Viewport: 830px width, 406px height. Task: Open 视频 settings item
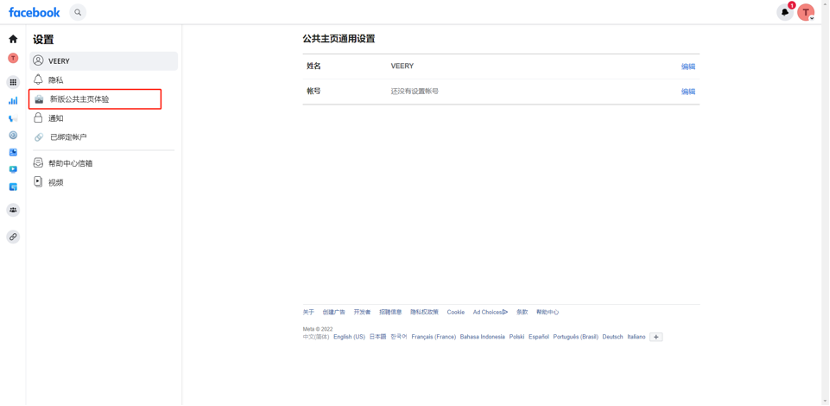coord(56,182)
